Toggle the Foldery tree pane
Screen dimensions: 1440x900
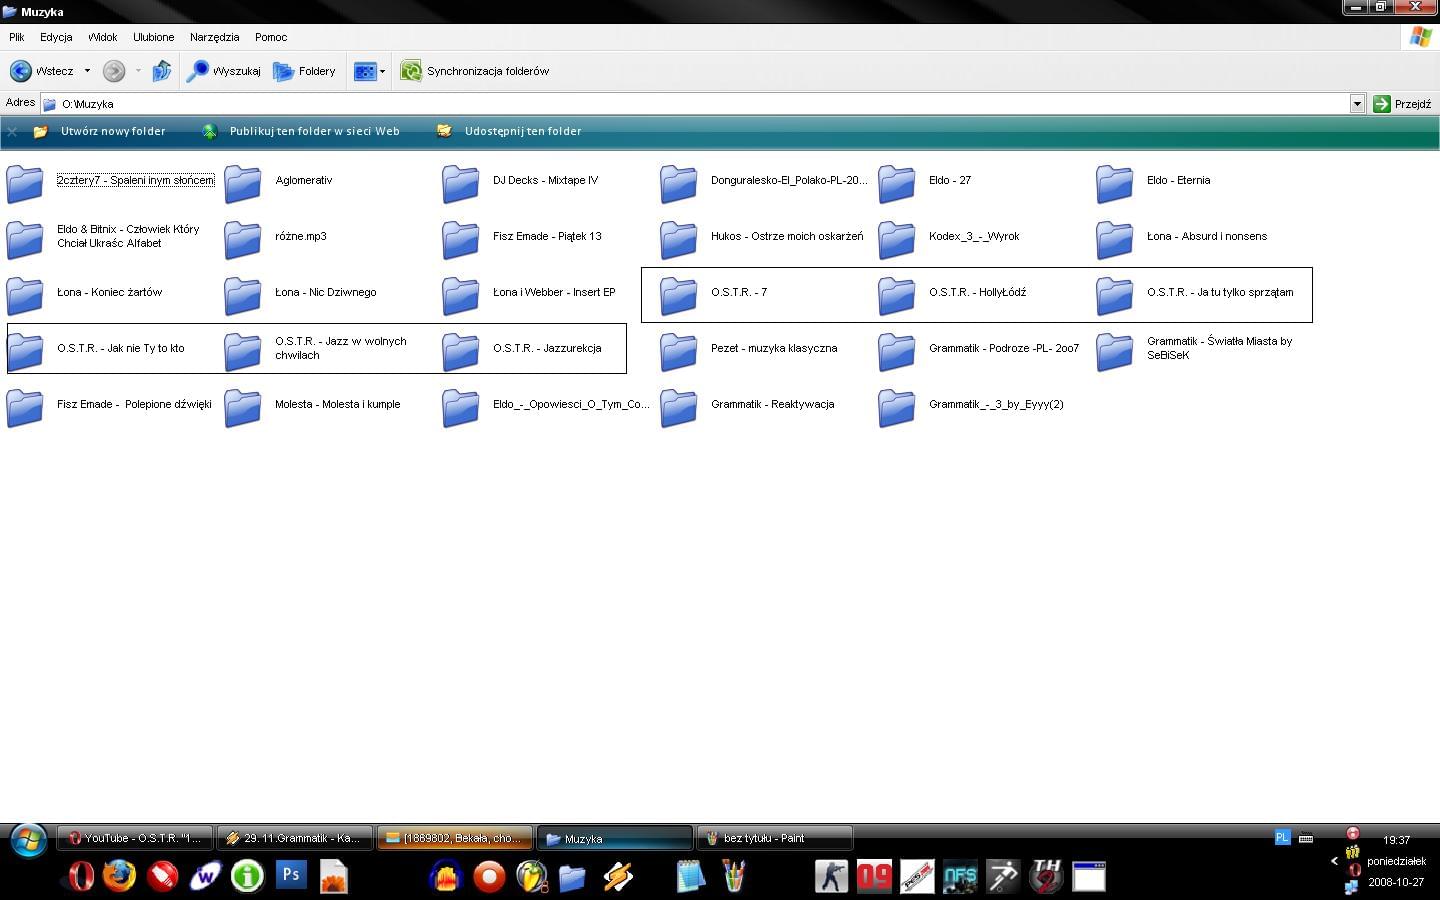click(304, 71)
